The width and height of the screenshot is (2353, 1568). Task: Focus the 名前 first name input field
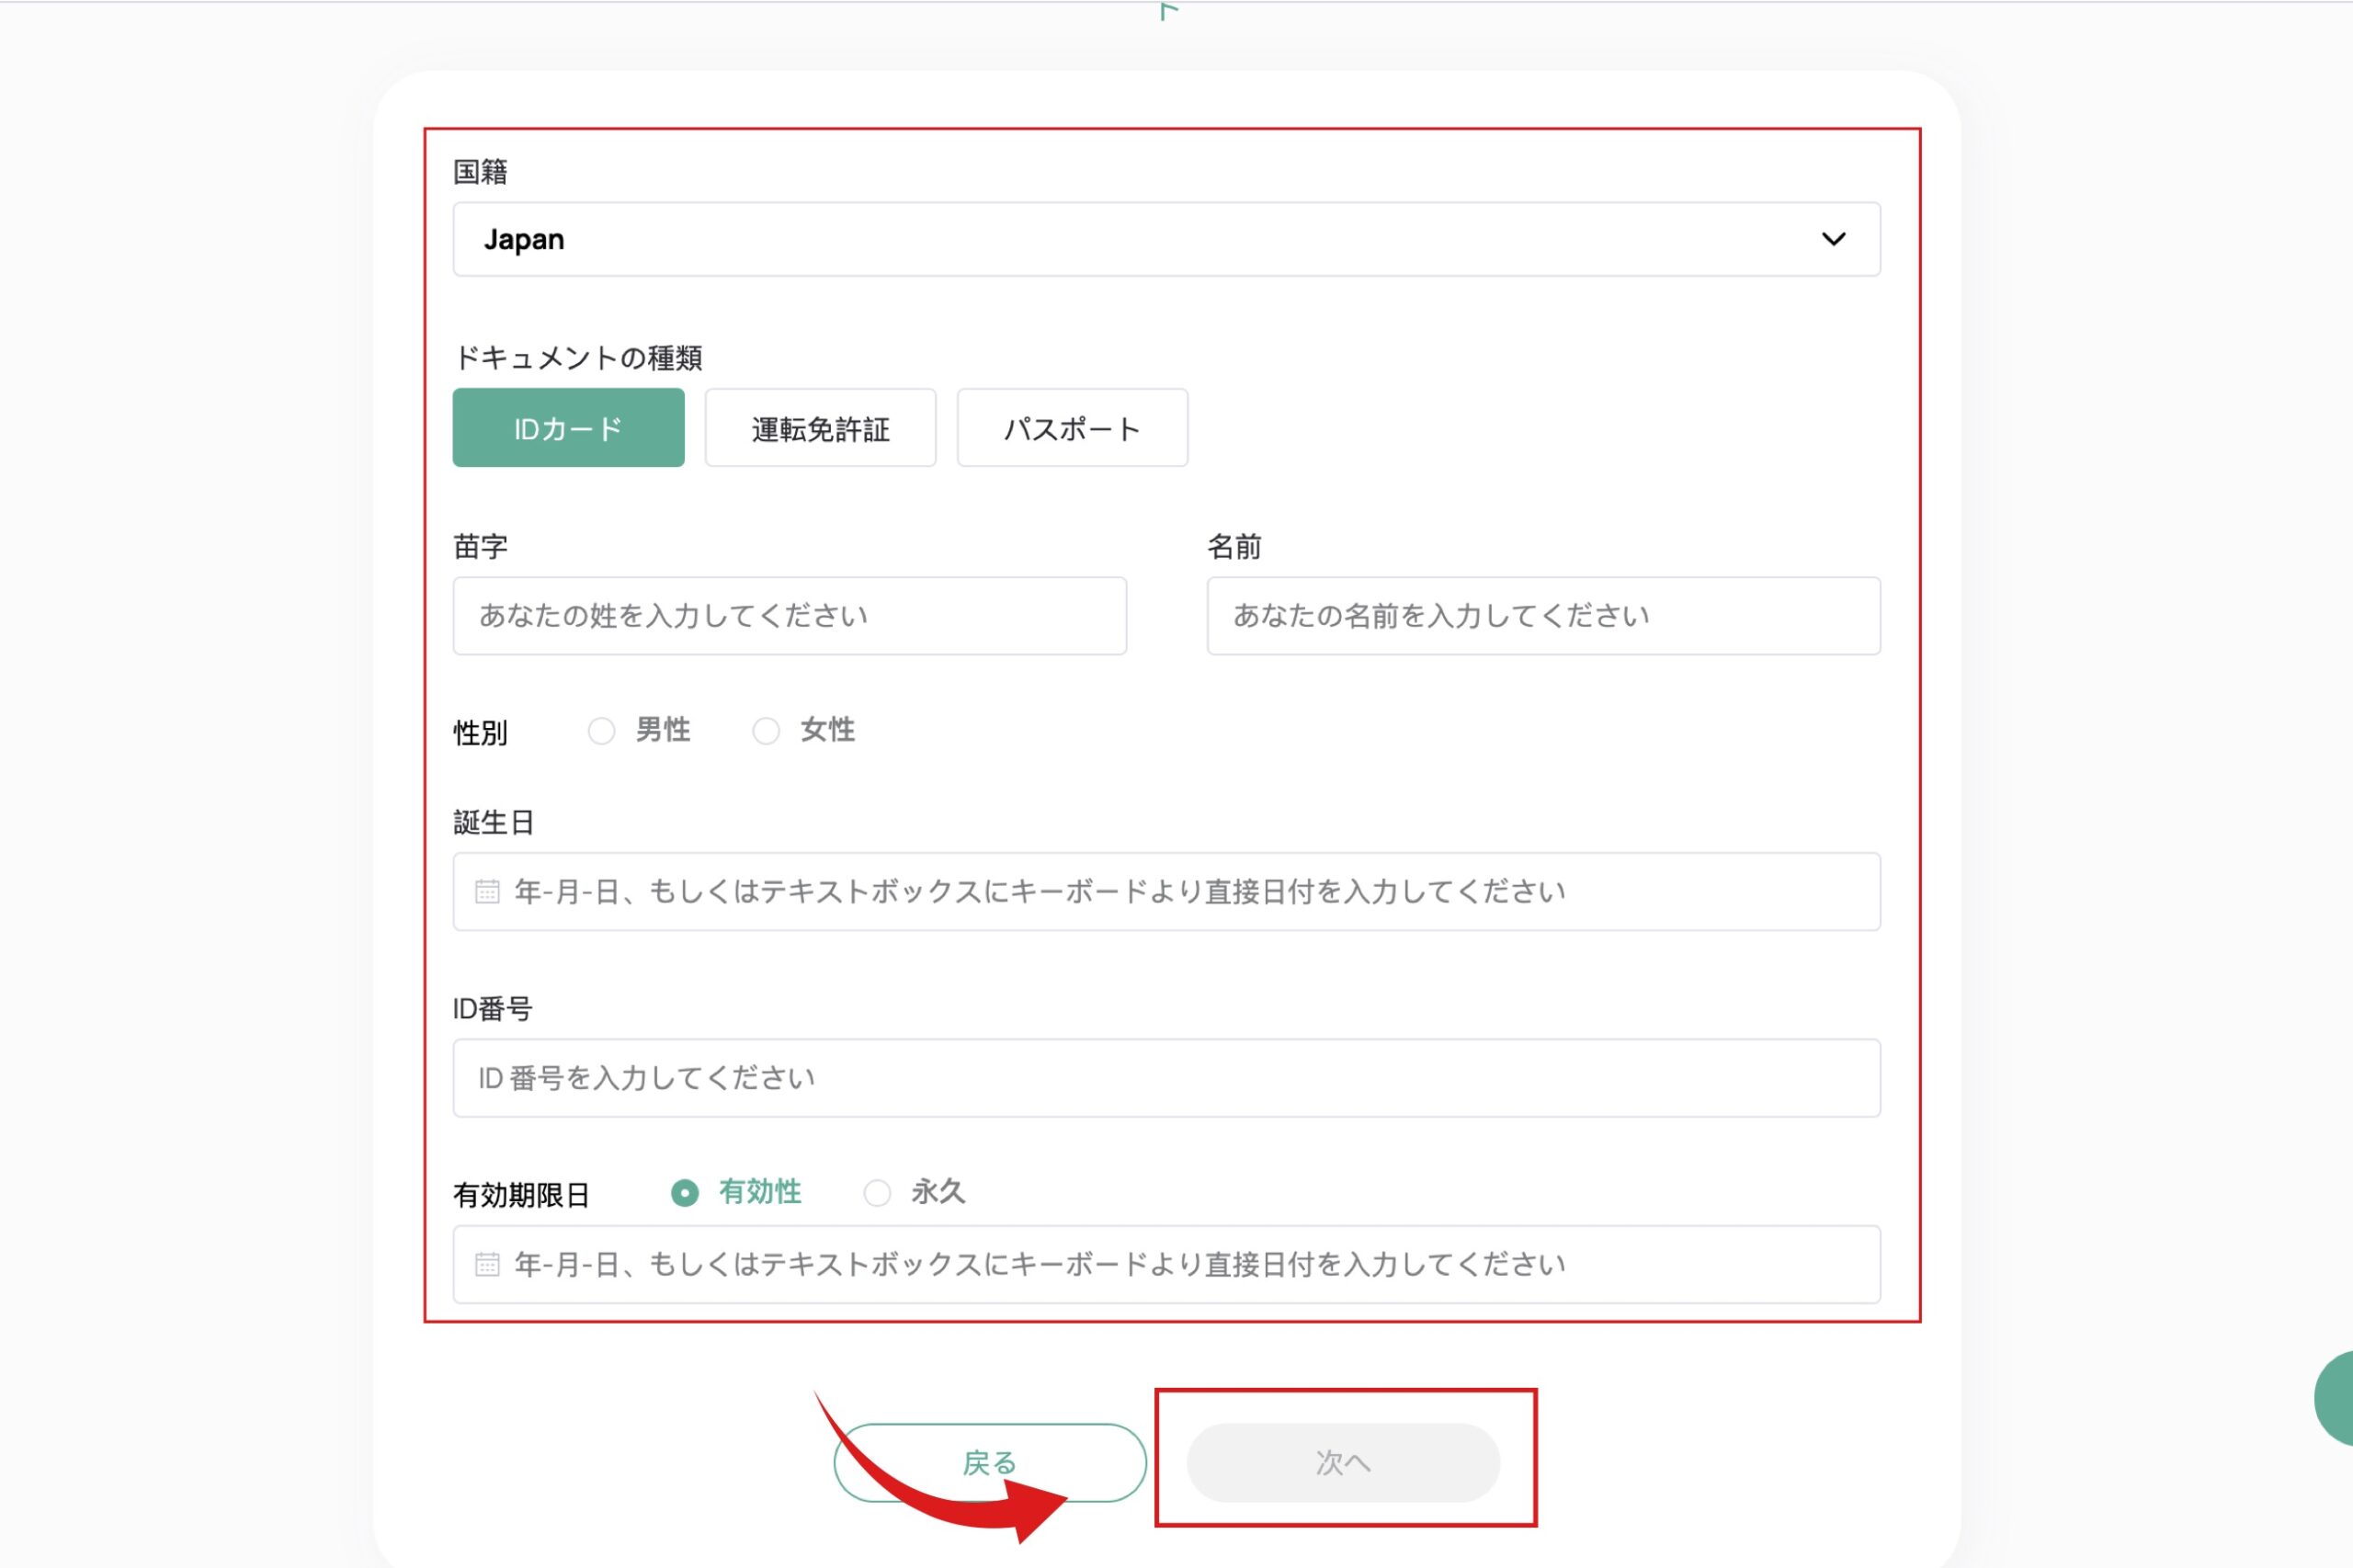pyautogui.click(x=1543, y=616)
